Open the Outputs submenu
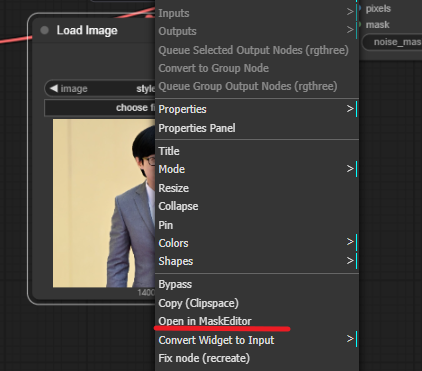Image resolution: width=422 pixels, height=371 pixels. point(257,31)
